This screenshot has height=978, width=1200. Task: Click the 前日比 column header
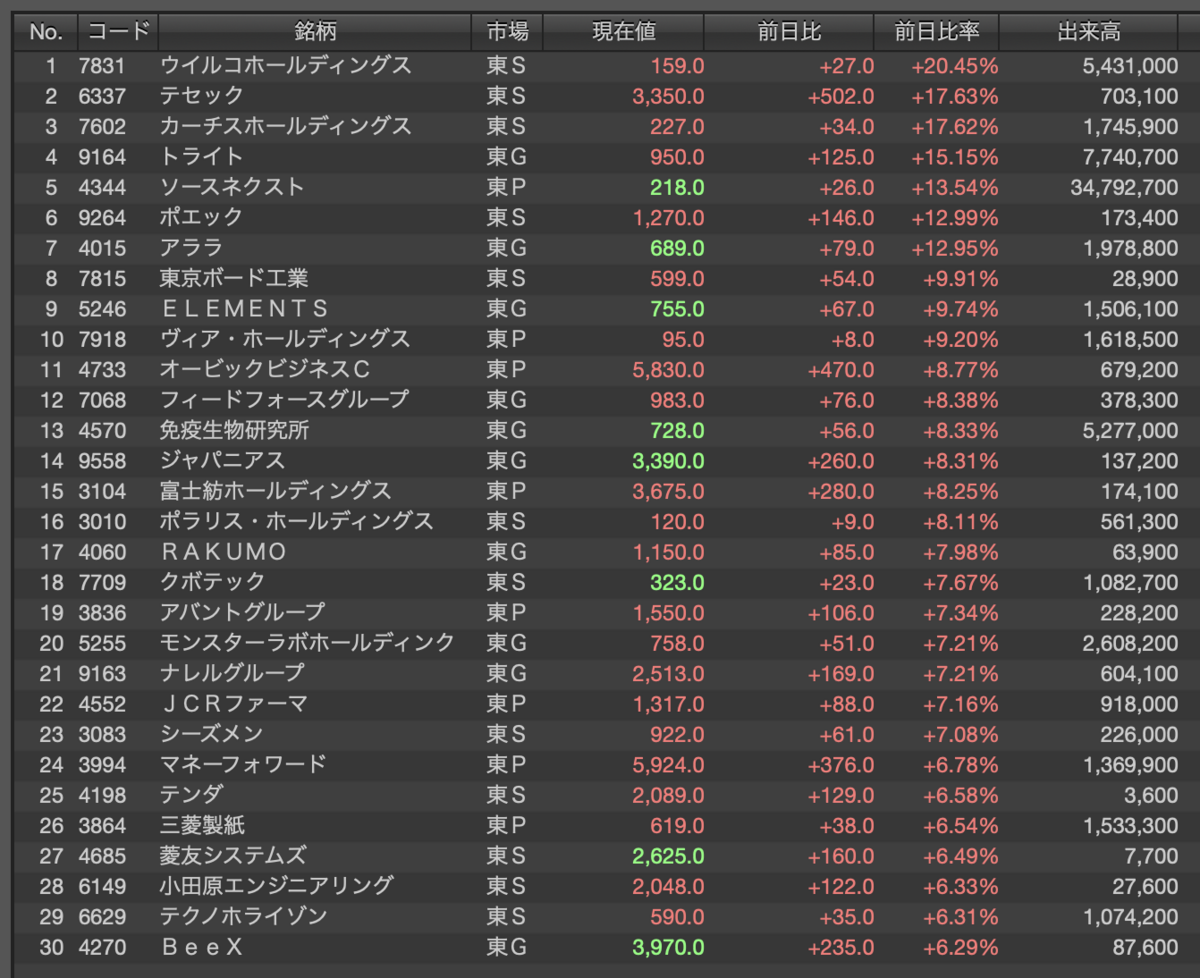click(789, 32)
